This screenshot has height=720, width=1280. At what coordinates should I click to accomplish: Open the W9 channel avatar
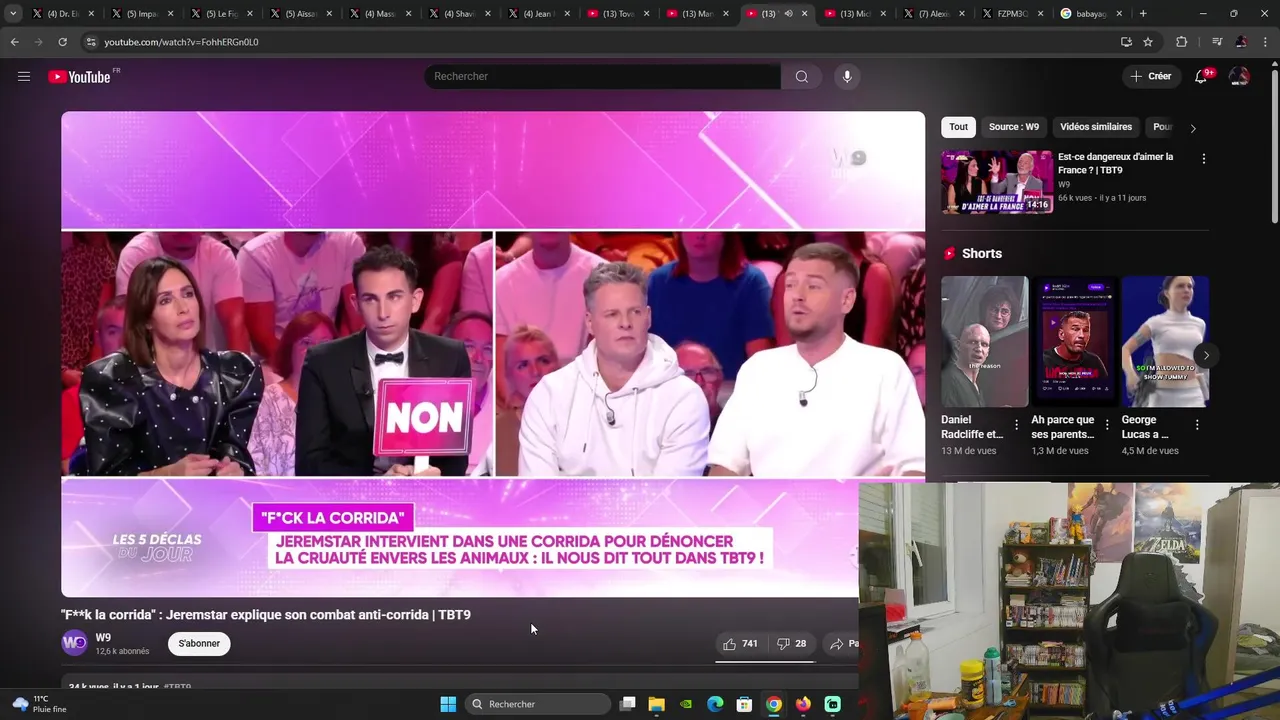pyautogui.click(x=74, y=643)
